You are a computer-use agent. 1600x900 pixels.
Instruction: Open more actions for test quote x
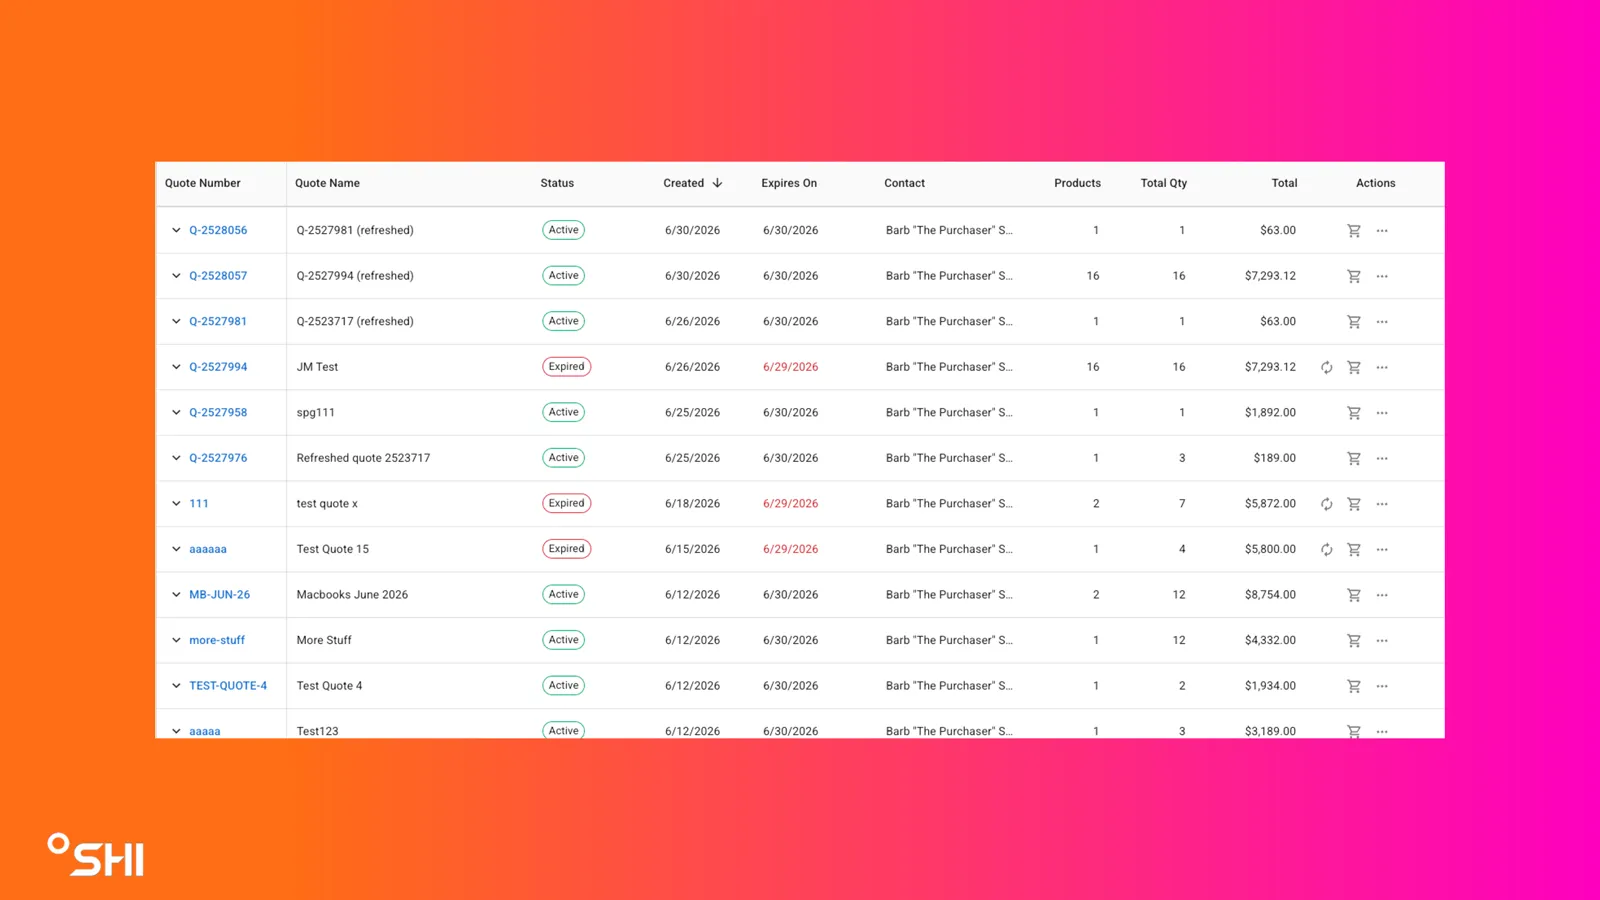[1382, 504]
